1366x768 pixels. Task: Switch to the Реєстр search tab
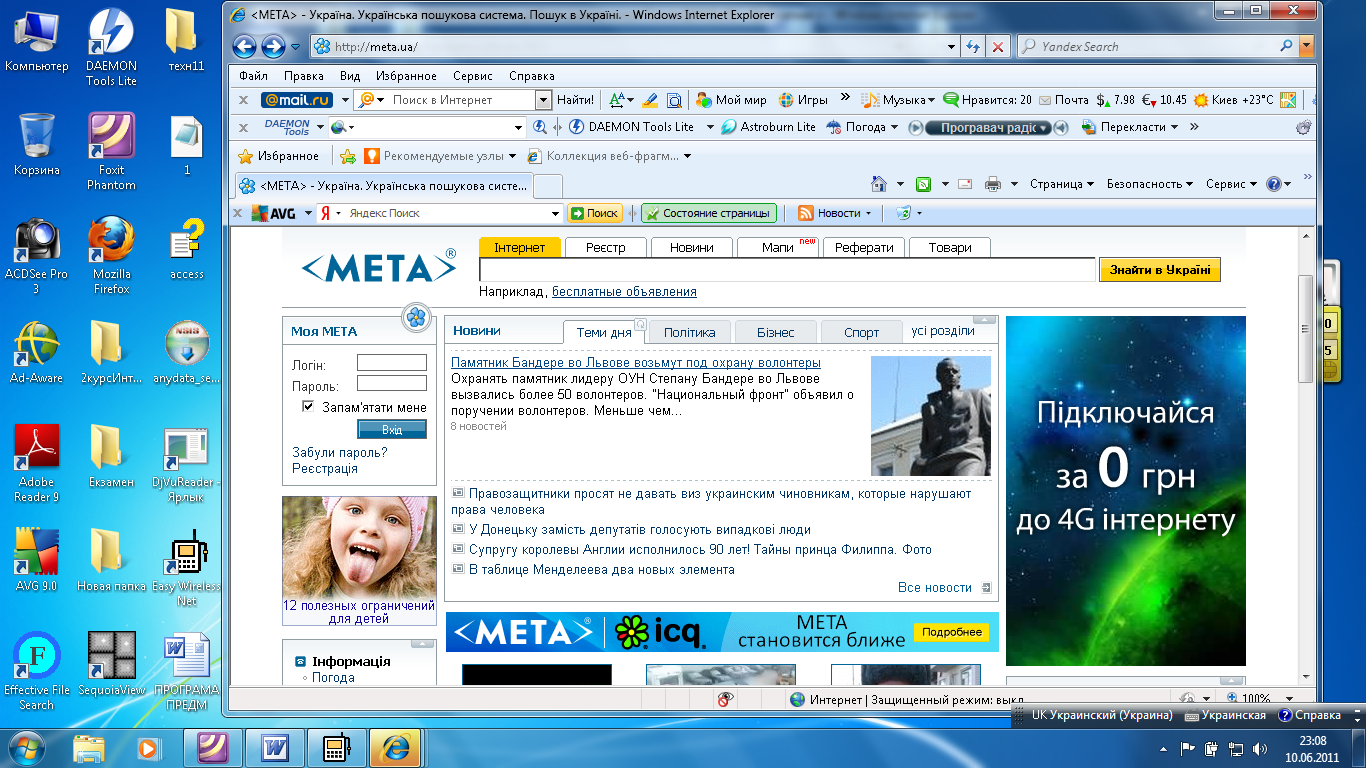(x=606, y=247)
